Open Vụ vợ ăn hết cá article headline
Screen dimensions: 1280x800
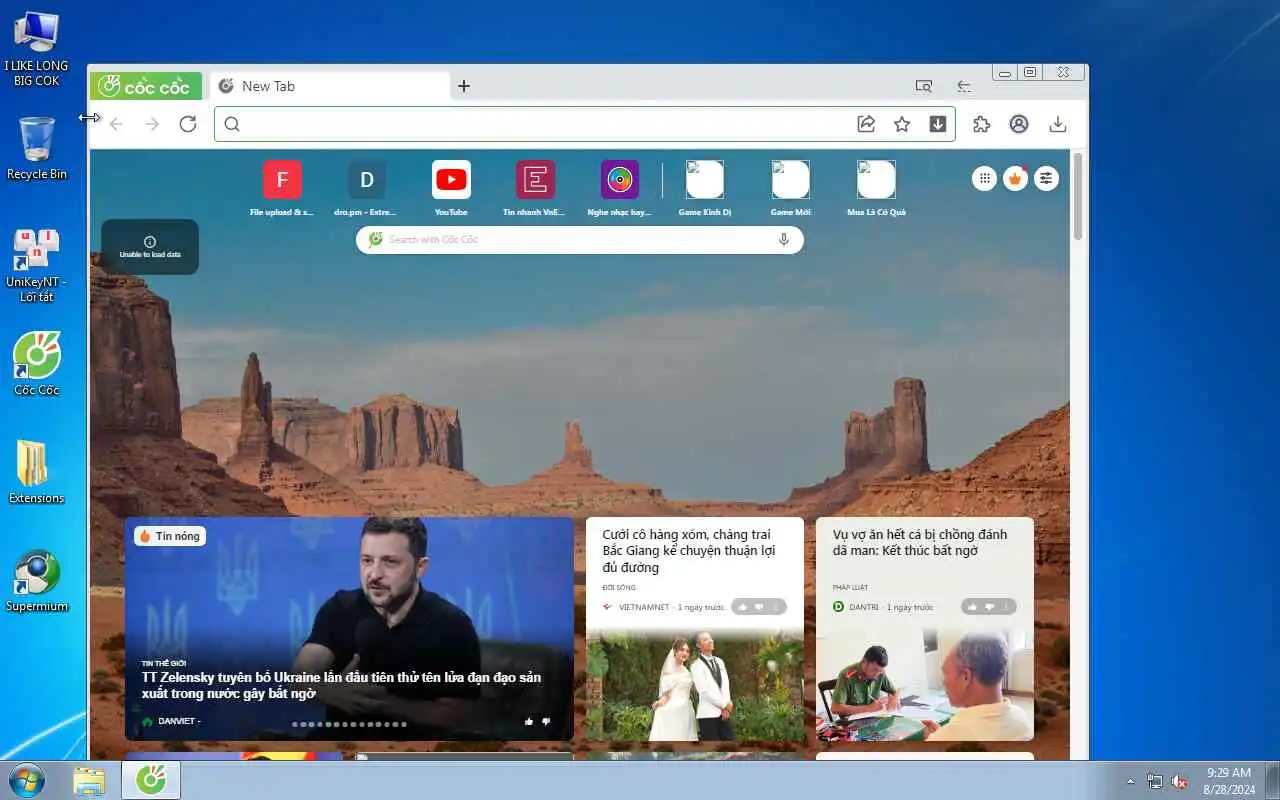pos(920,542)
